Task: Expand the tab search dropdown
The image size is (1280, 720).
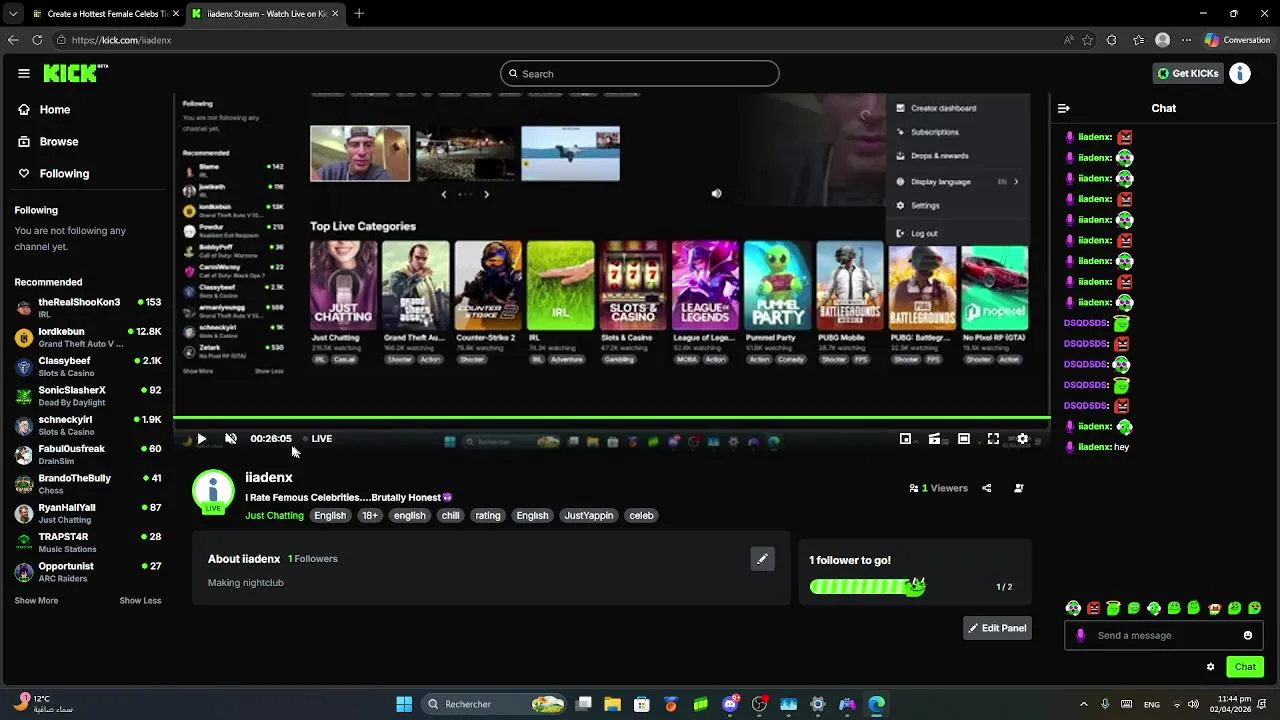Action: pos(12,14)
